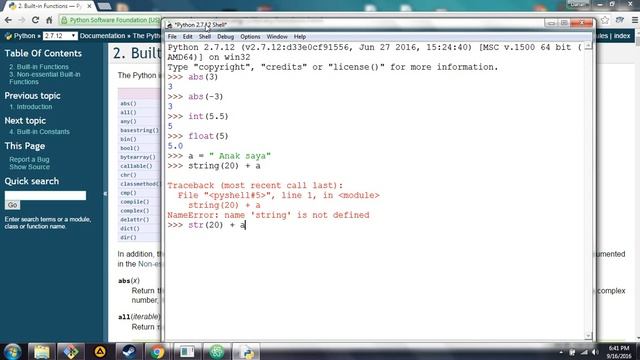Open File Explorer from the taskbar
Viewport: 640px width, 360px height.
[x=42, y=351]
